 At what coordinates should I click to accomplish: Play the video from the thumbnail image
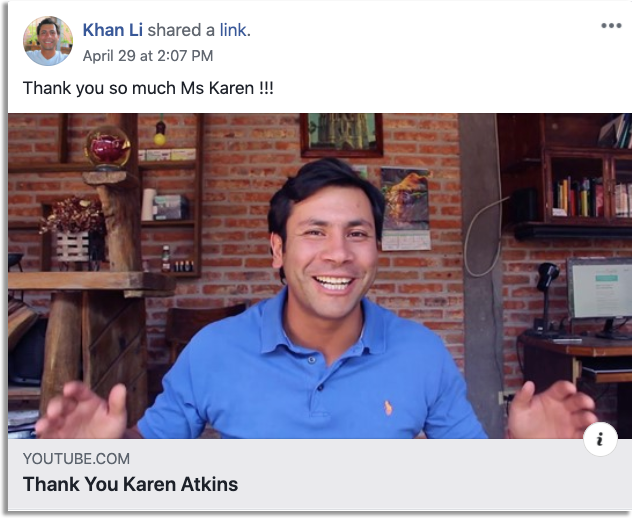click(x=320, y=276)
